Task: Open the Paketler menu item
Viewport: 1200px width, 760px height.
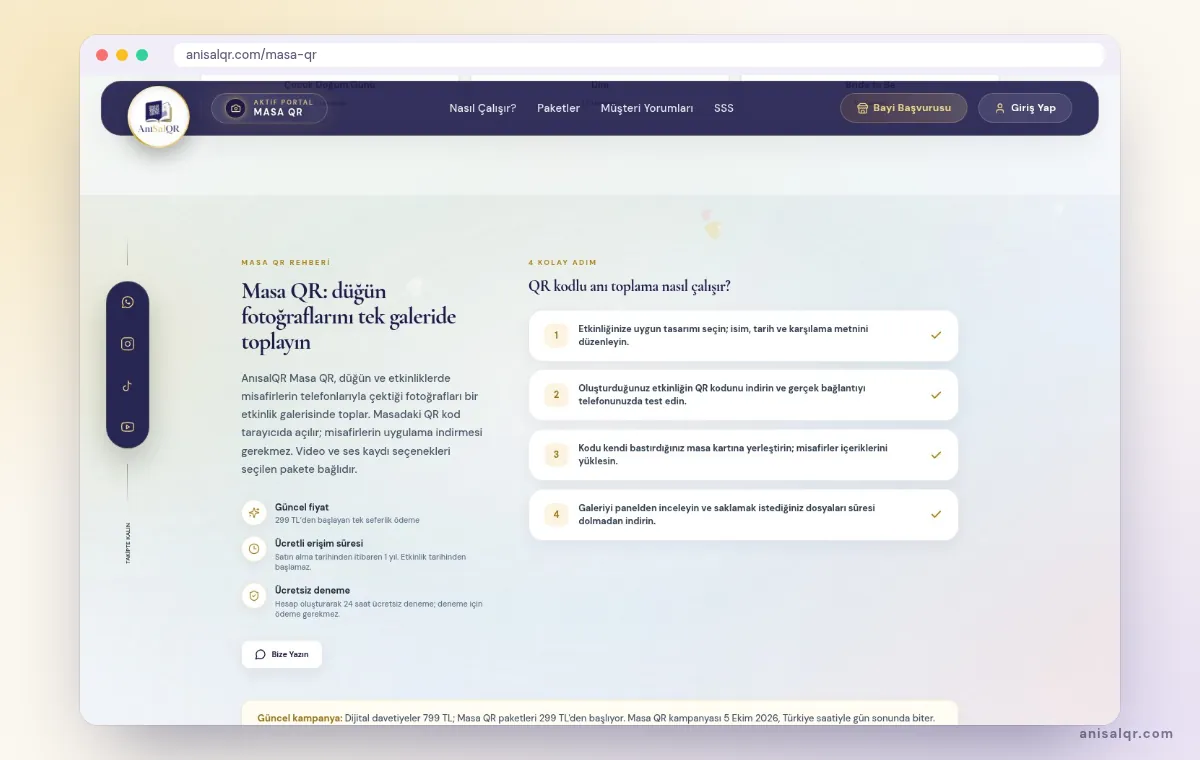Action: coord(558,108)
